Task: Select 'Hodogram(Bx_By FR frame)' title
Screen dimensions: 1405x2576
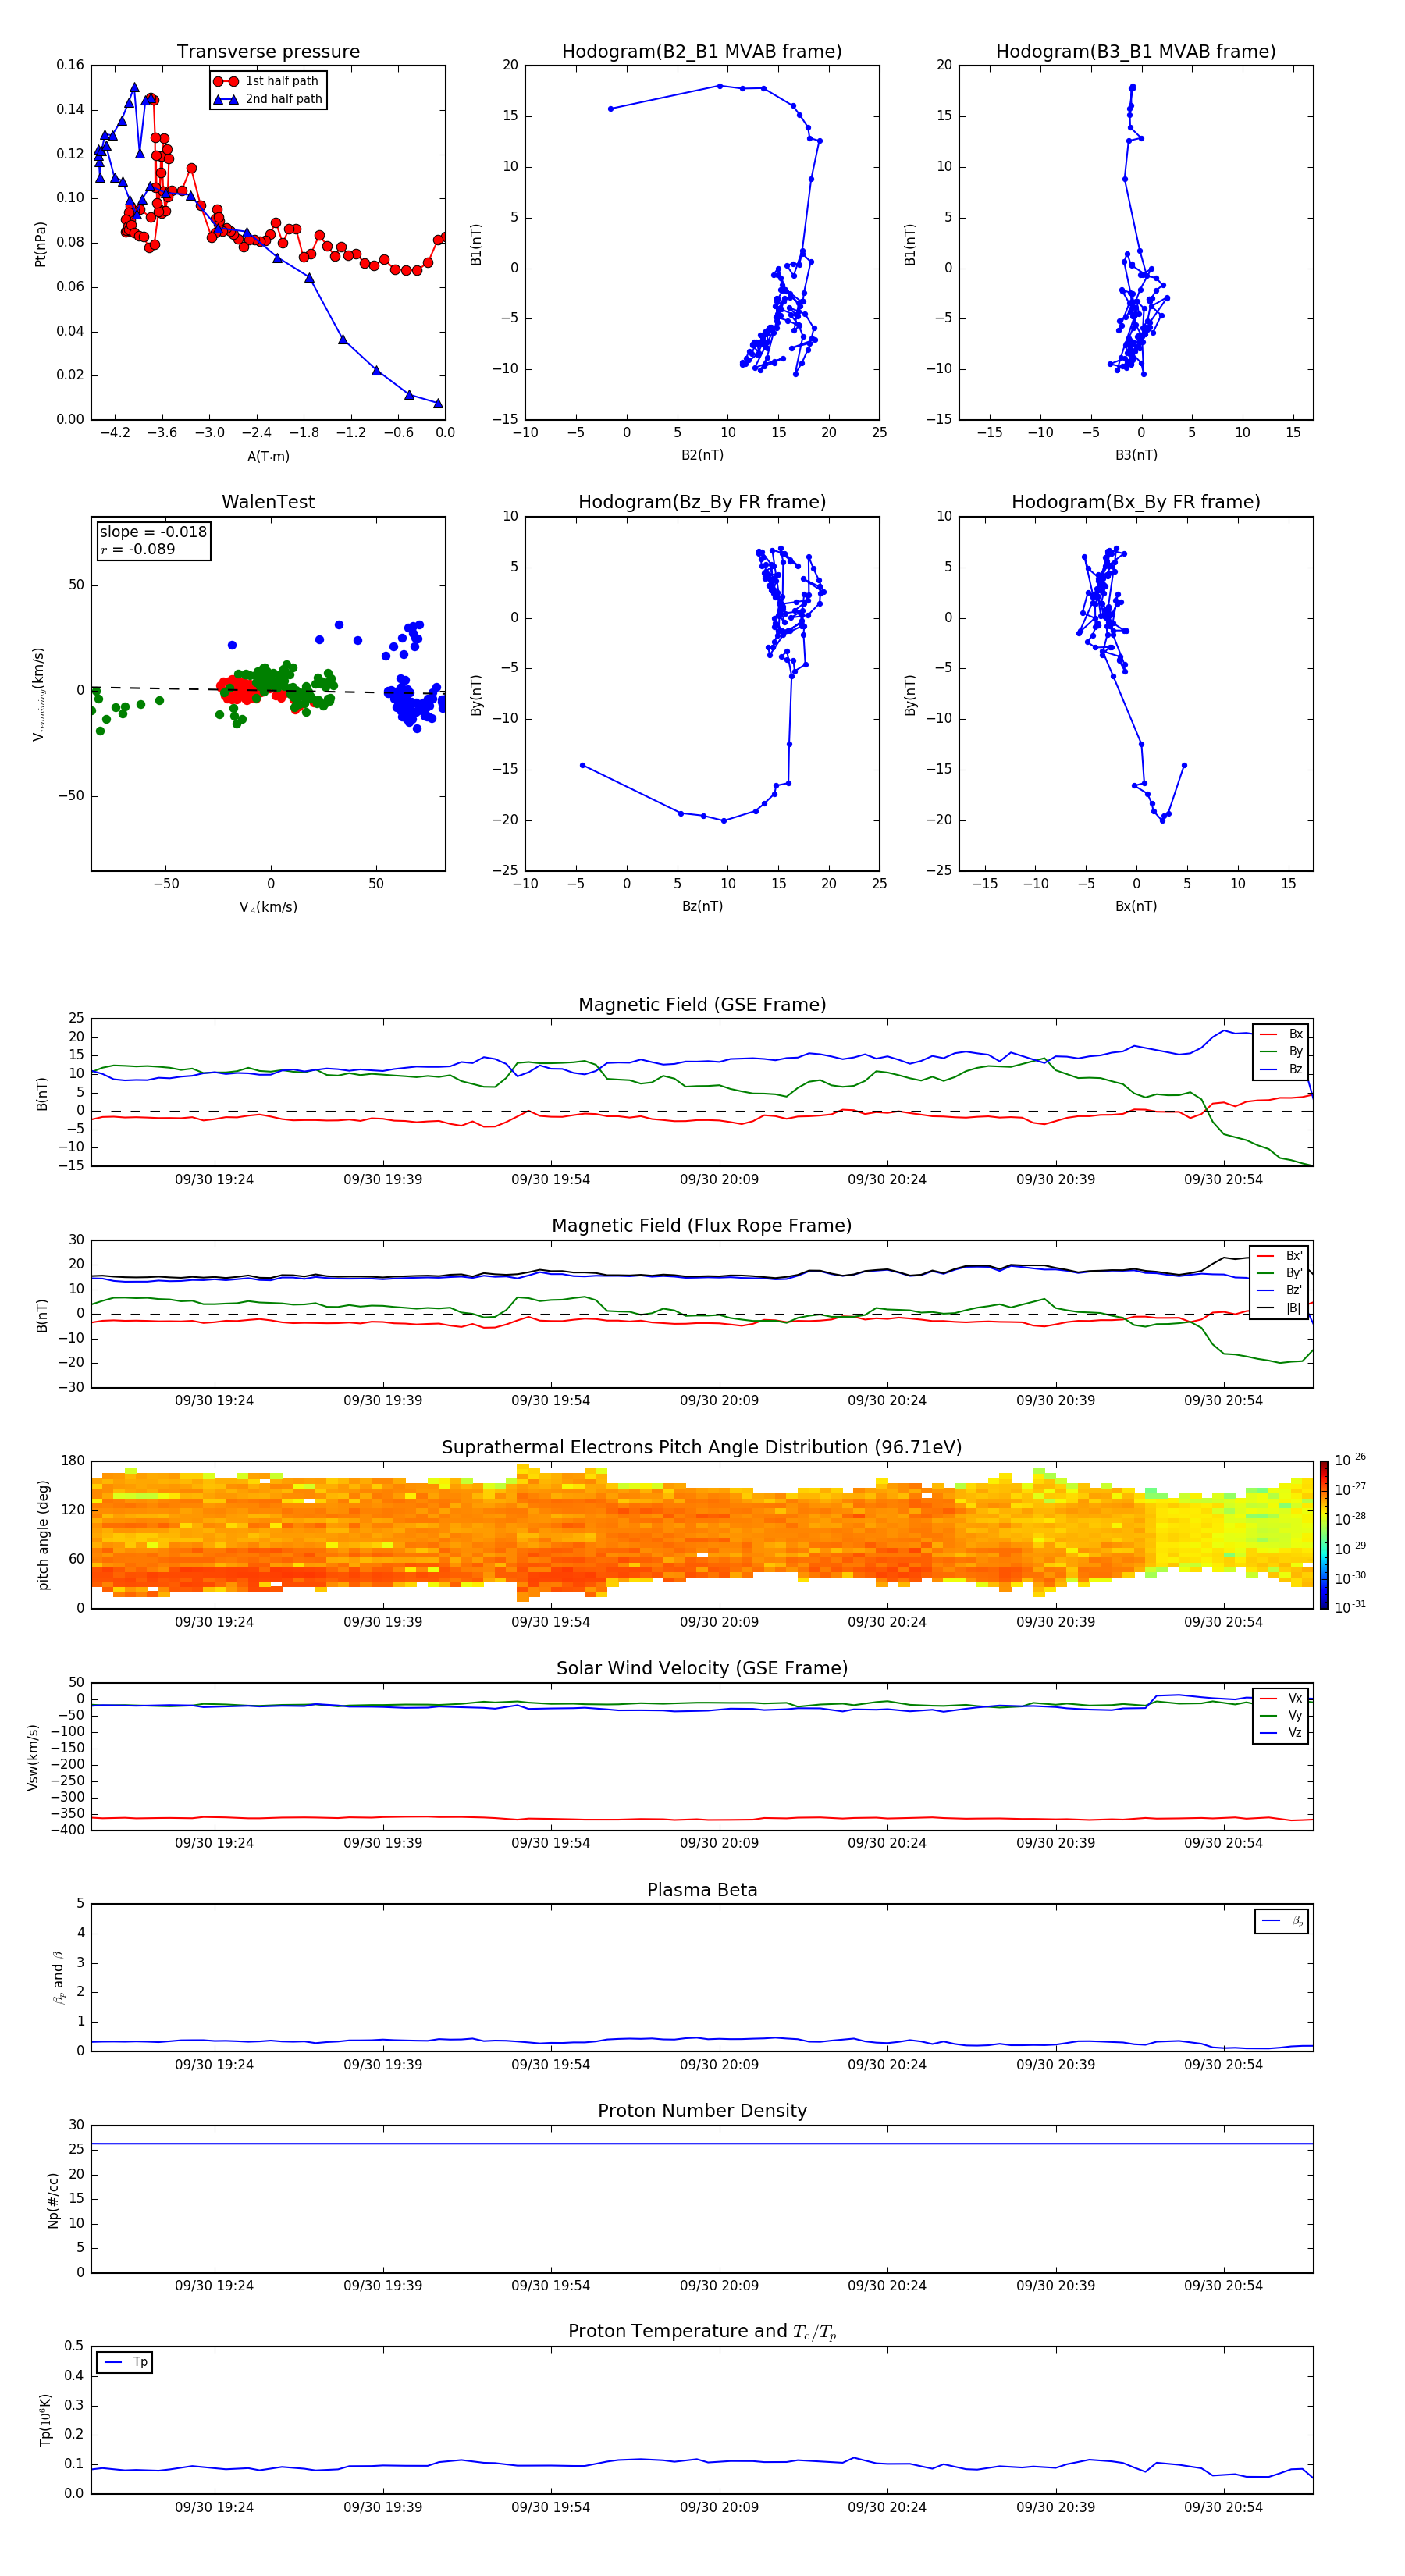Action: tap(1136, 502)
